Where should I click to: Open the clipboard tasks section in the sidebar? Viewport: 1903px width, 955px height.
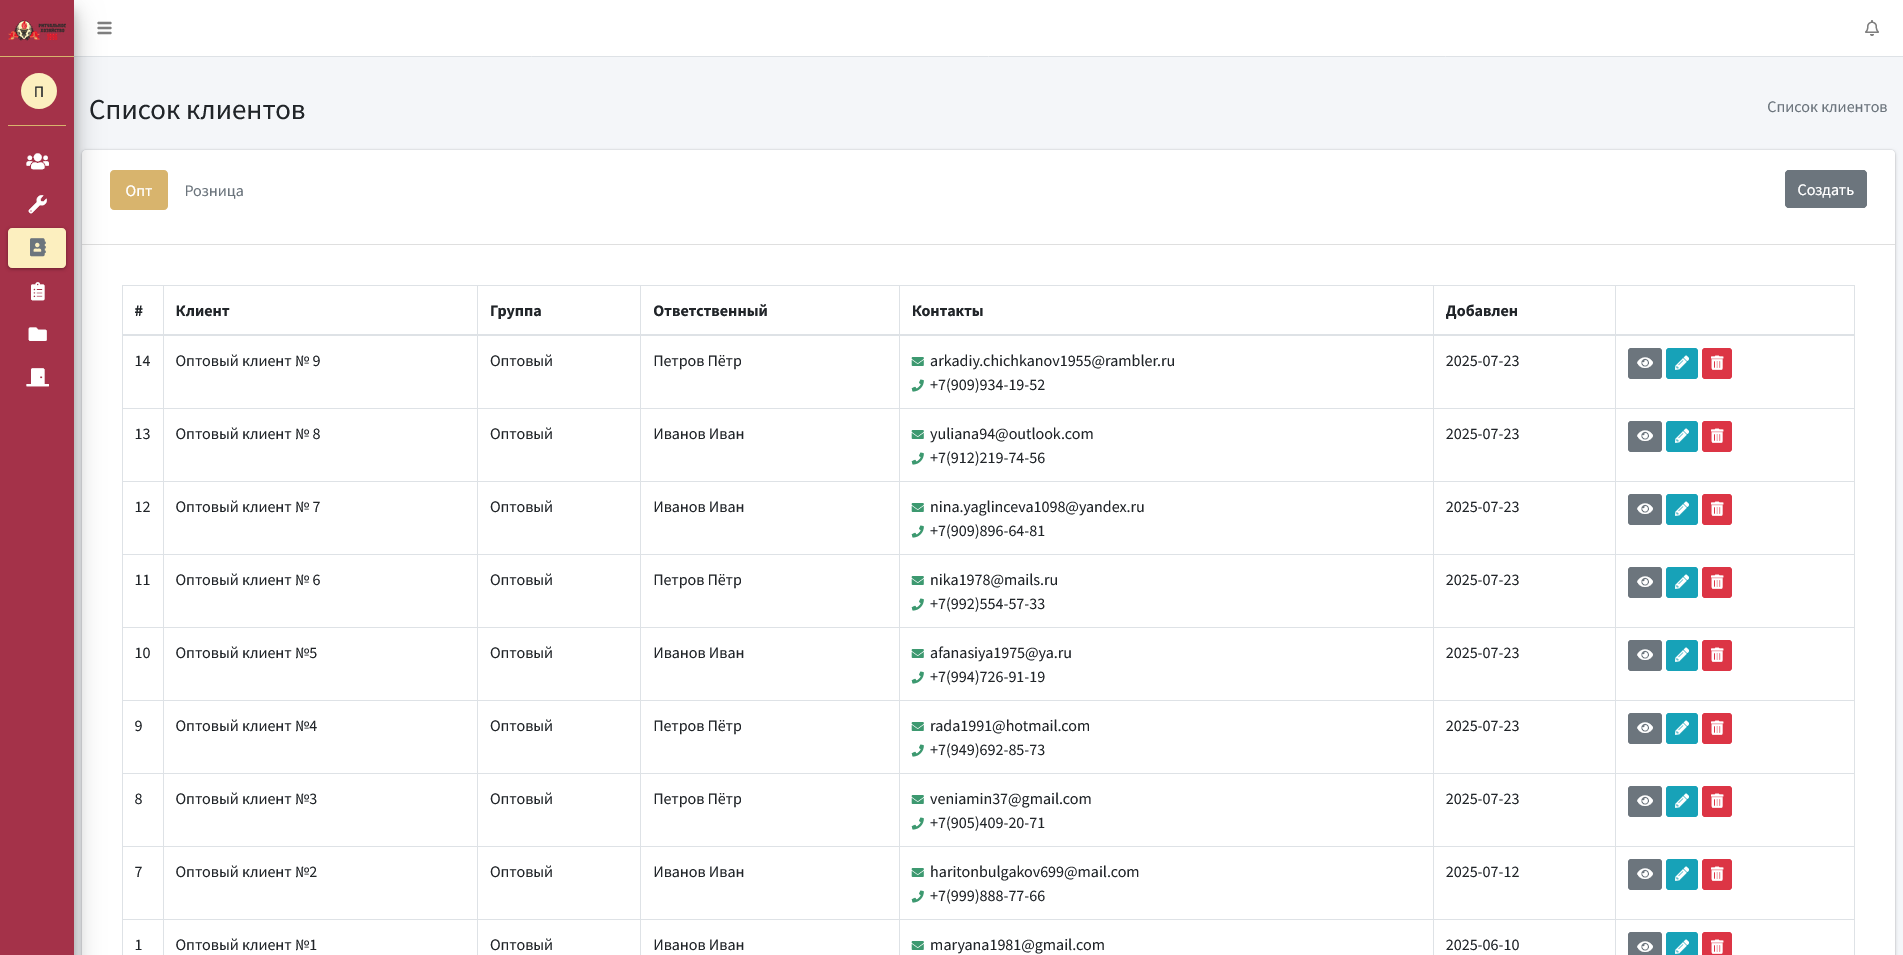pos(37,291)
